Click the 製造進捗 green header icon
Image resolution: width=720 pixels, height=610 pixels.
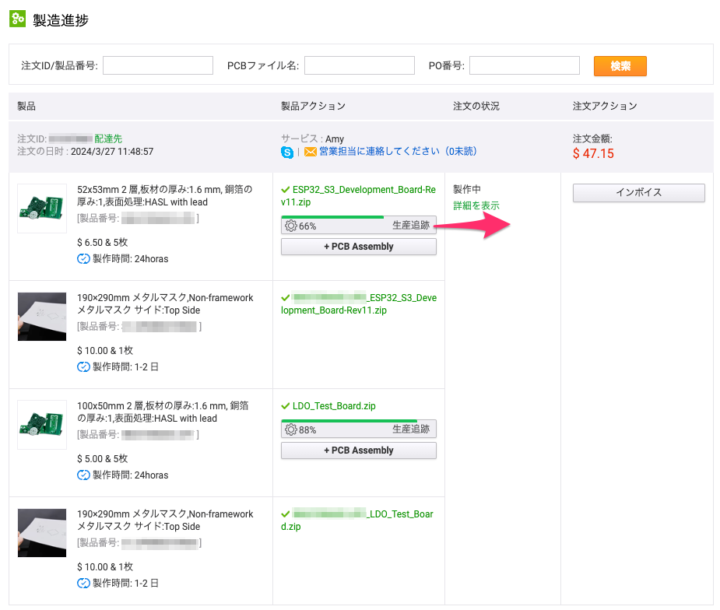17,19
